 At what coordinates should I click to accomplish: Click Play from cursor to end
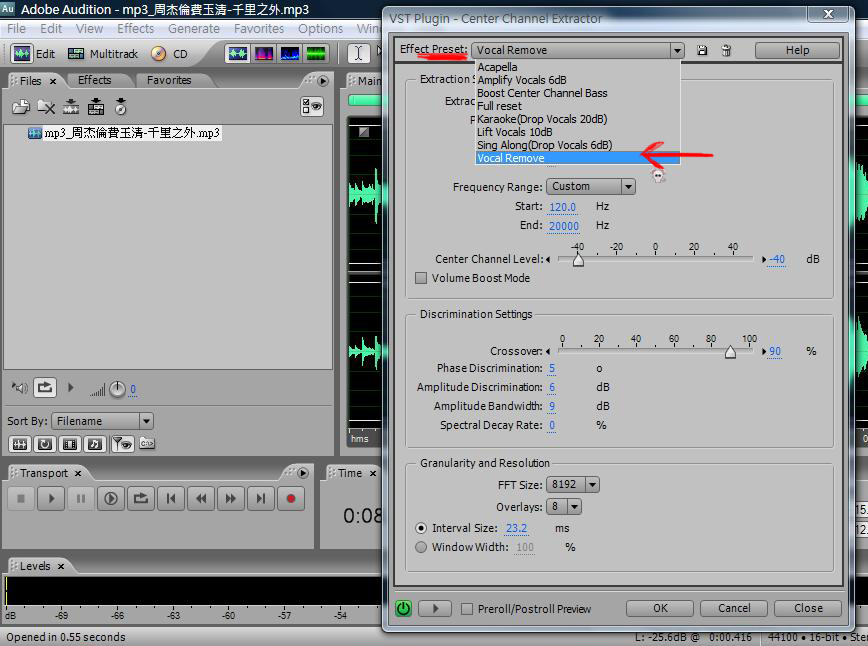pos(111,499)
